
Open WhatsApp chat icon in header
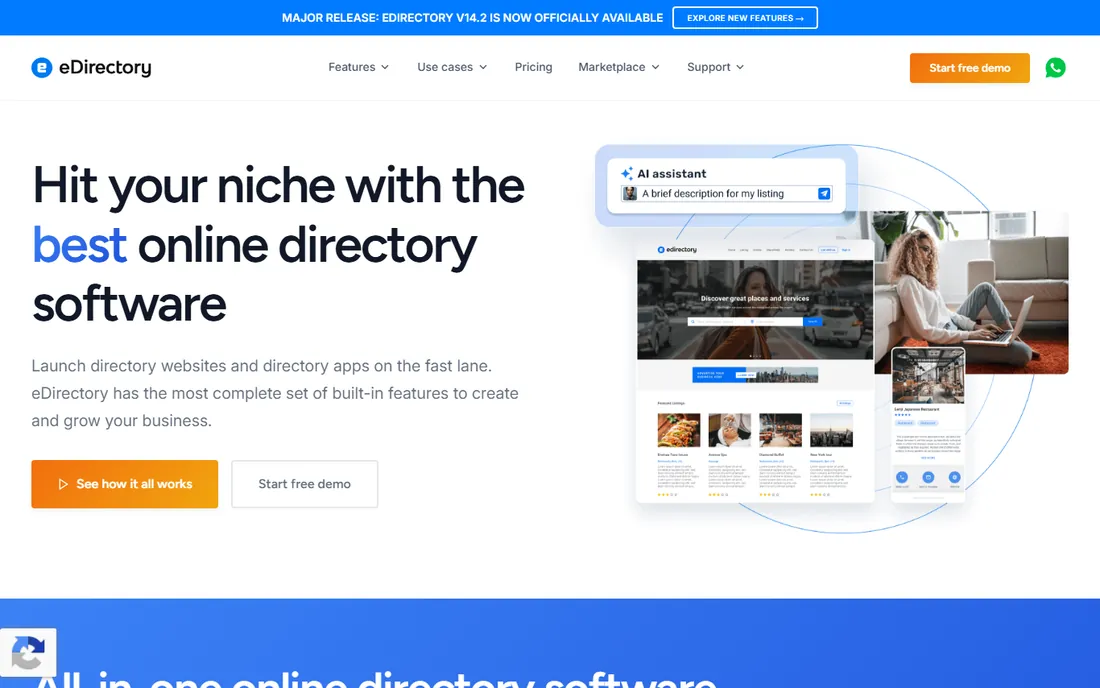point(1055,67)
